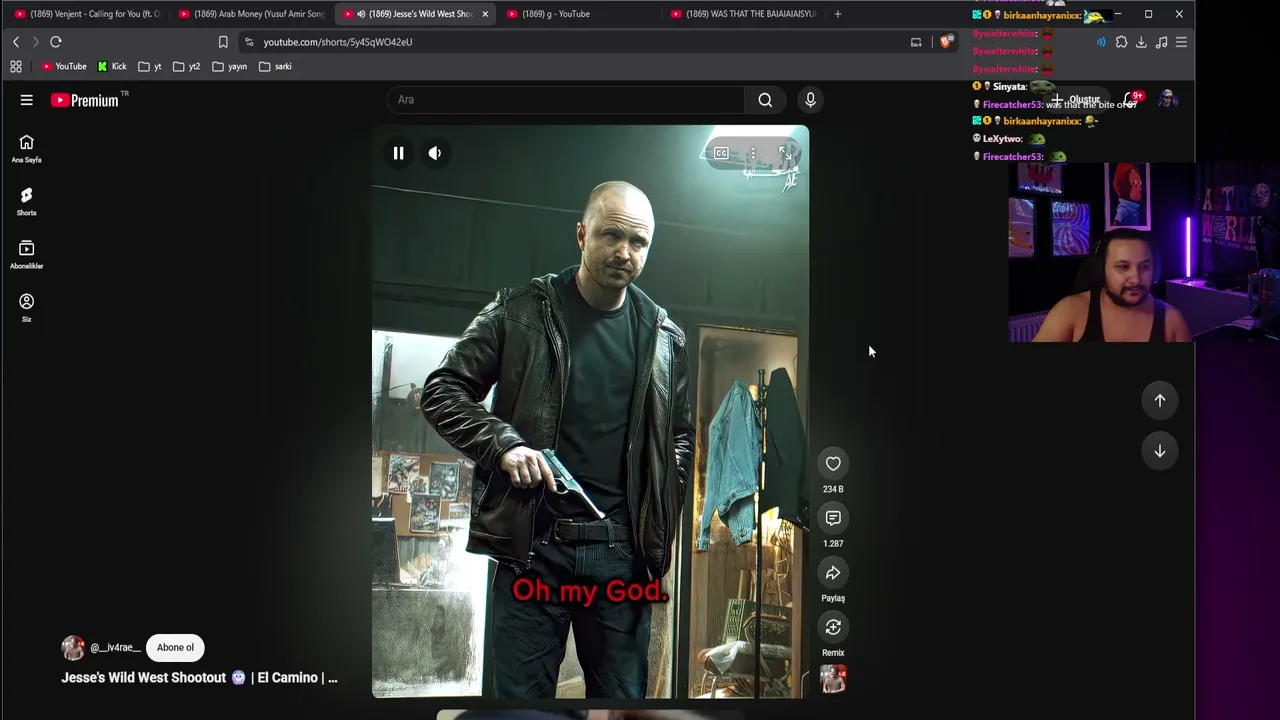Open a new browser tab
Viewport: 1280px width, 720px height.
click(837, 14)
